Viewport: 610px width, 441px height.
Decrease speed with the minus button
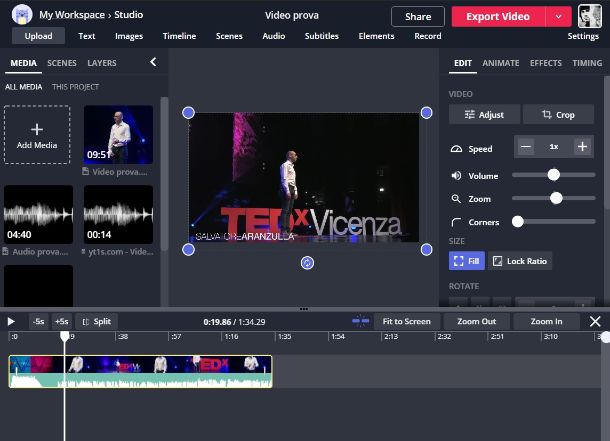click(526, 147)
